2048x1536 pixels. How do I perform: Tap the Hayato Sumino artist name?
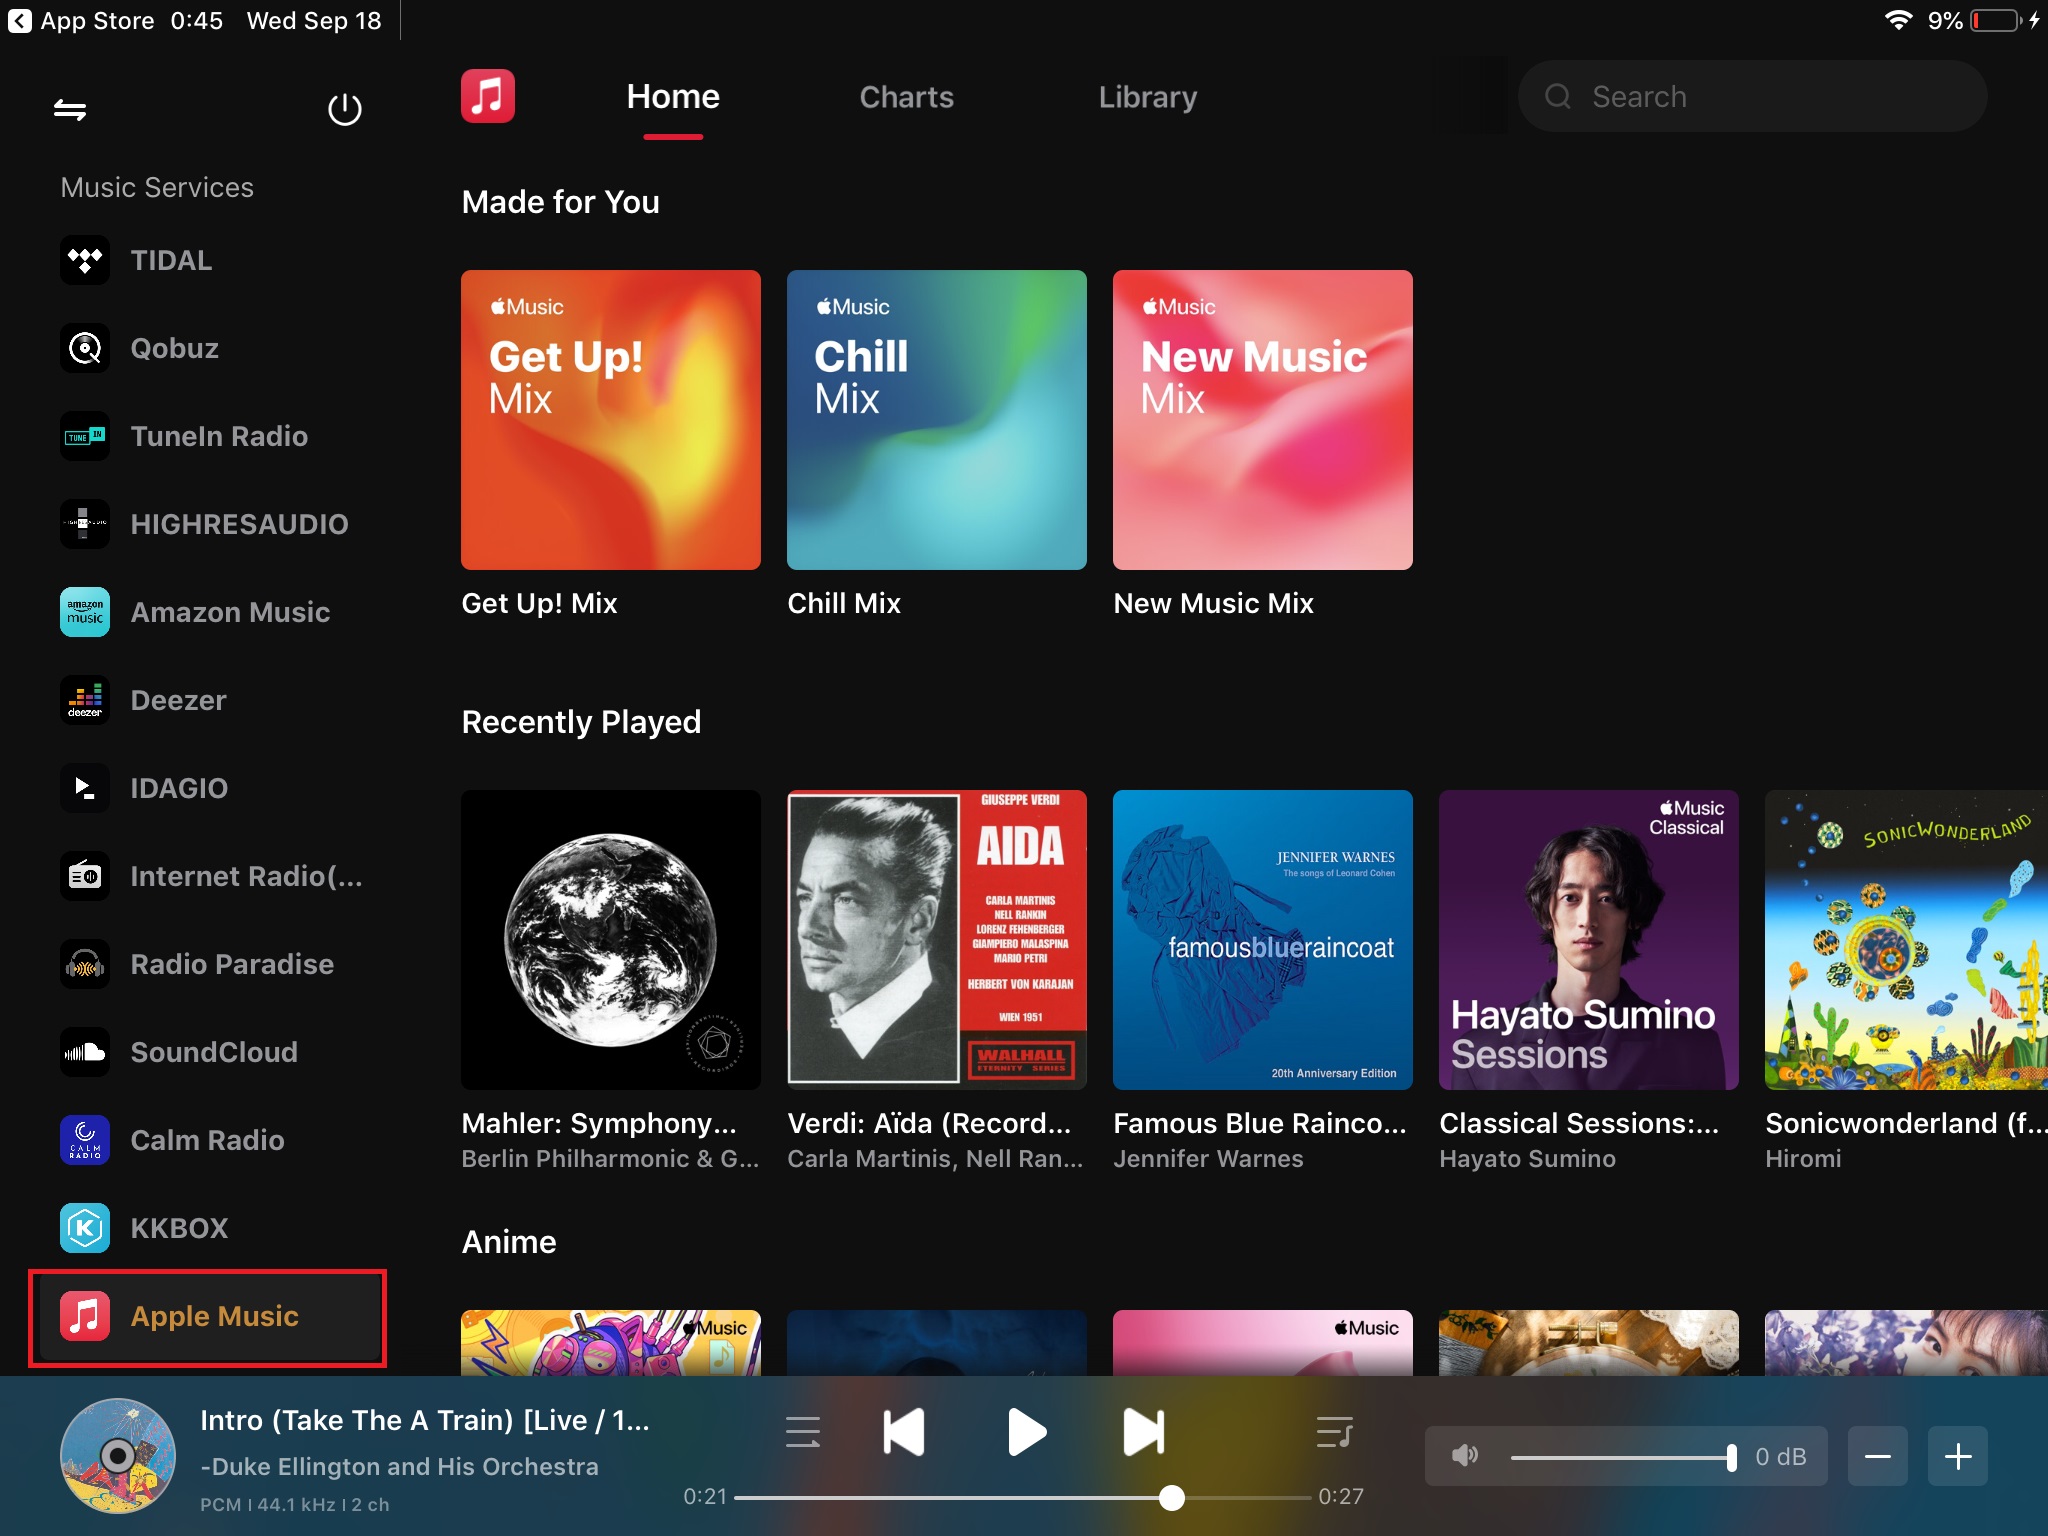(1527, 1159)
